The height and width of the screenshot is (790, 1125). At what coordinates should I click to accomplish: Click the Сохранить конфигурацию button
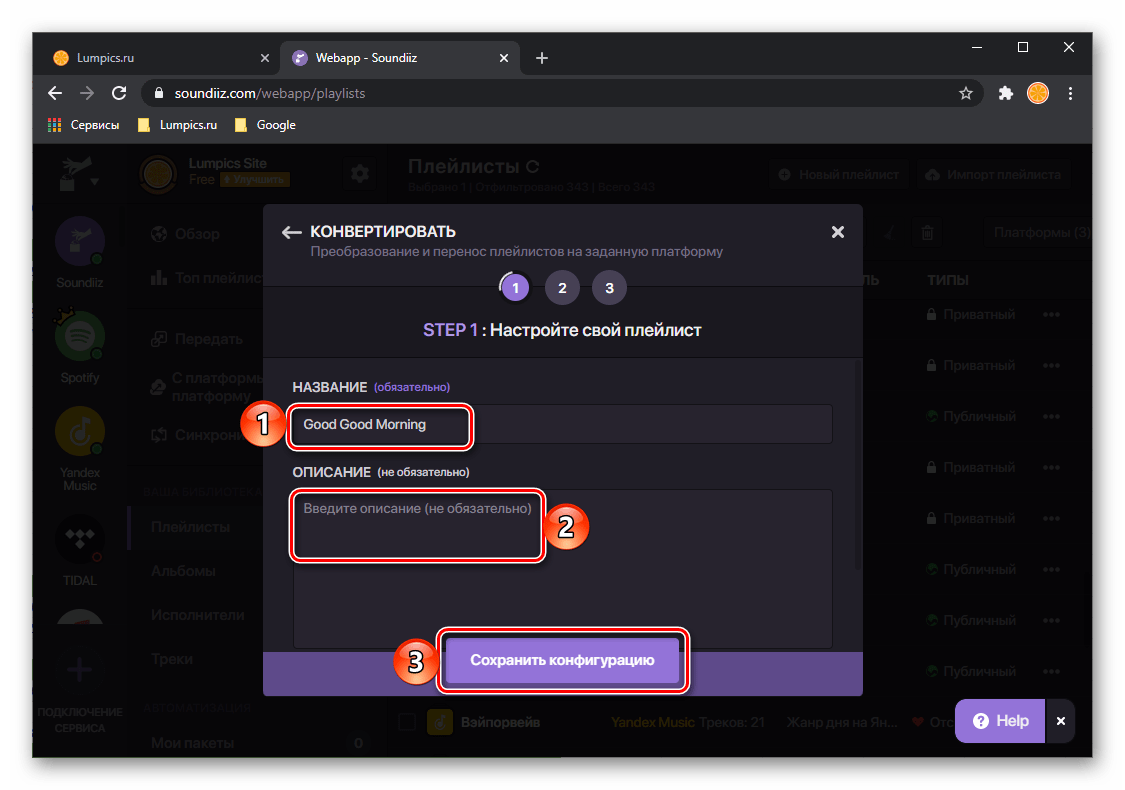pos(562,660)
